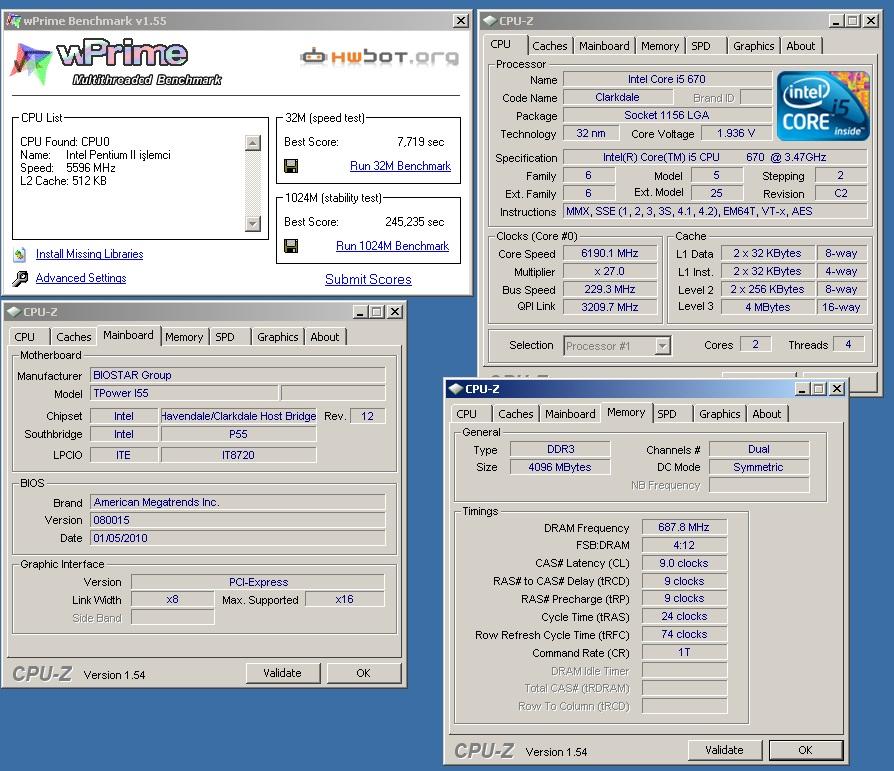The height and width of the screenshot is (771, 894).
Task: Click the CPU-Z Memory window title icon
Action: 456,389
